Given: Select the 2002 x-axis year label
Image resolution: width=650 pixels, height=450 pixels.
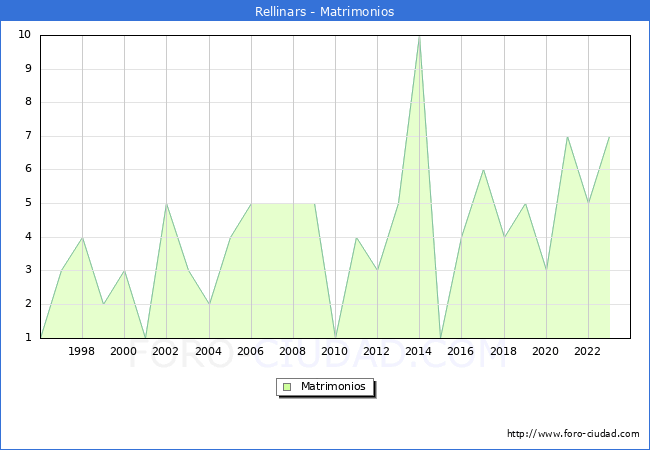Looking at the screenshot, I should click(x=166, y=351).
